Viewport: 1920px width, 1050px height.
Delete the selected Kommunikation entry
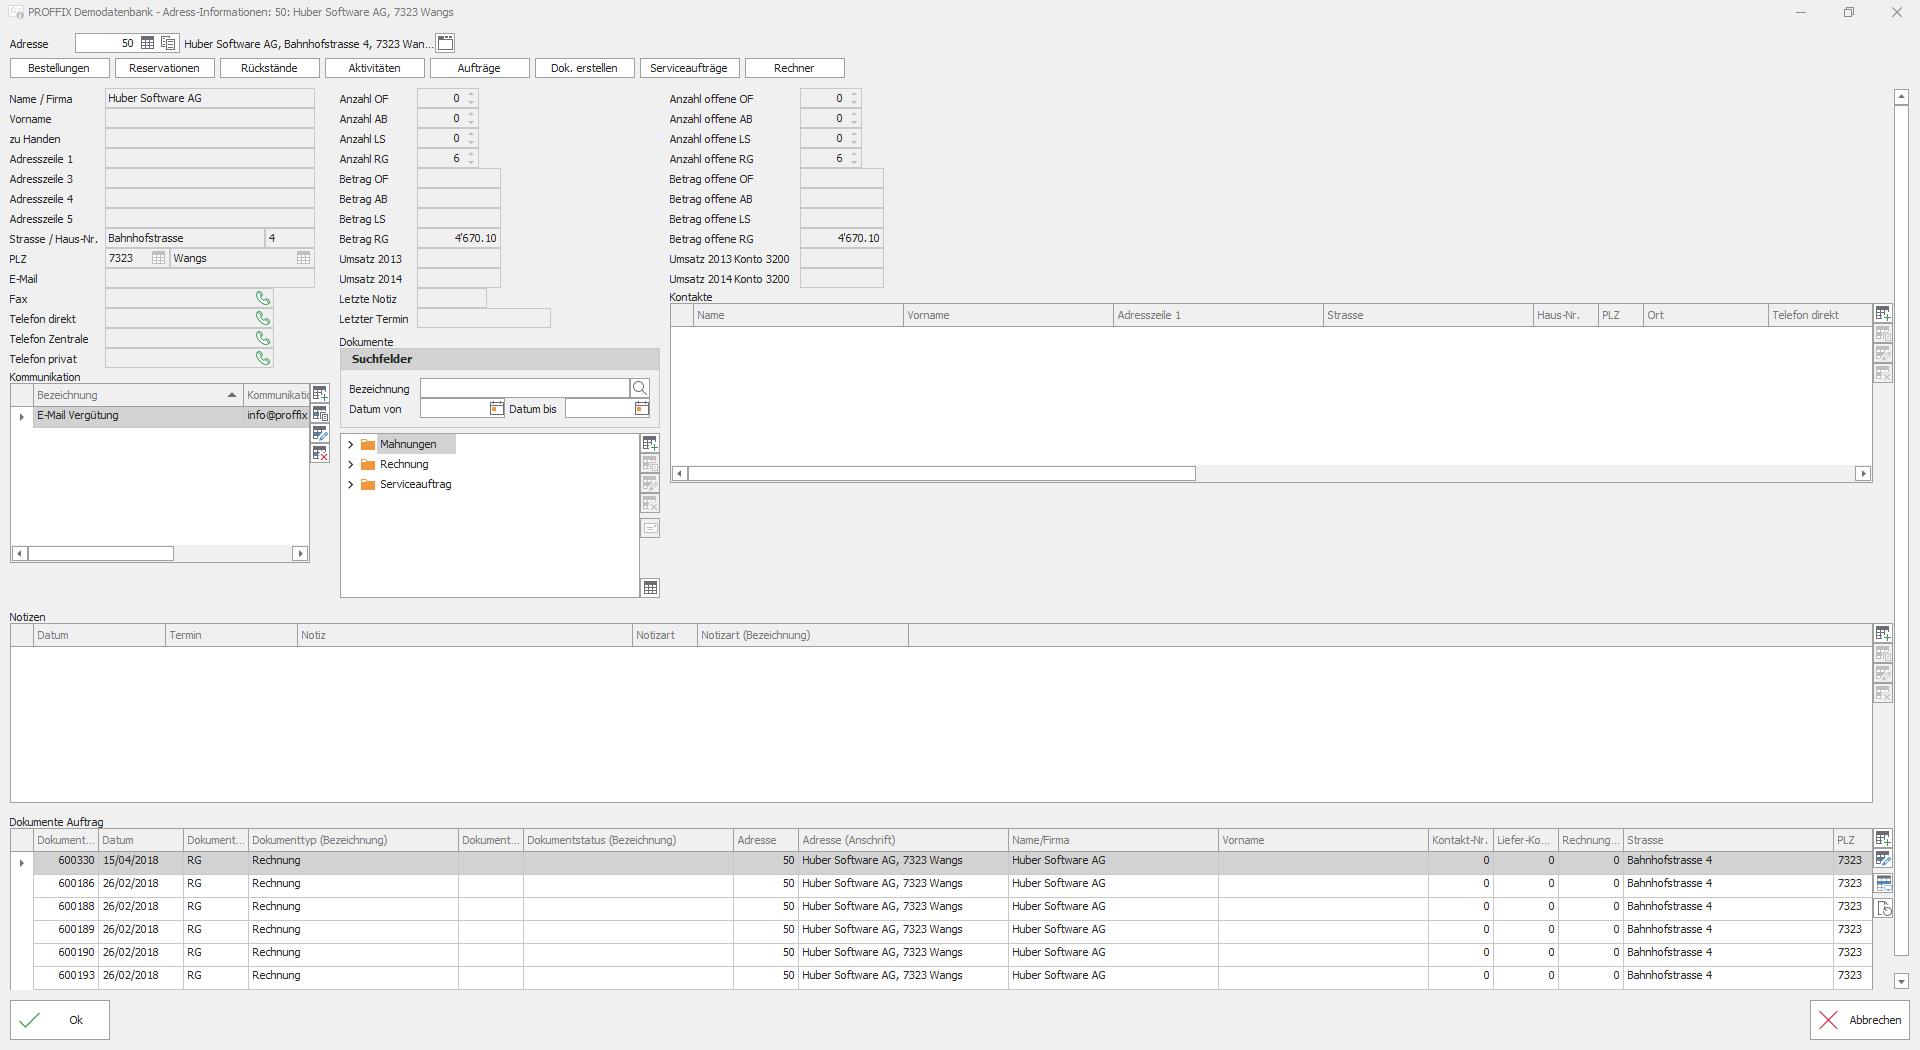320,454
